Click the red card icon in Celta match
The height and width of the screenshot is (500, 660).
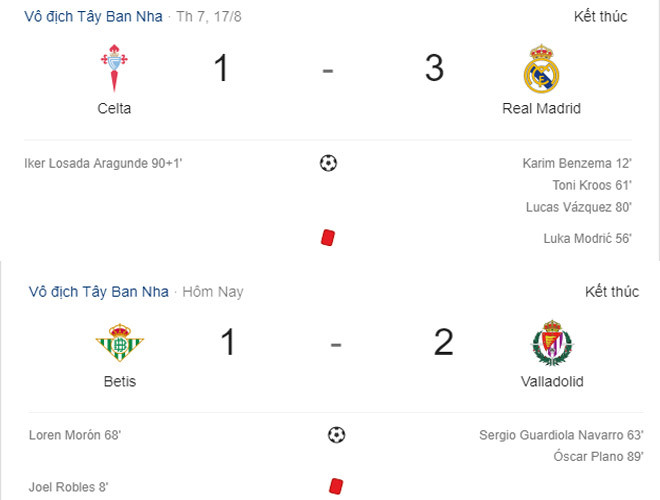click(x=328, y=238)
